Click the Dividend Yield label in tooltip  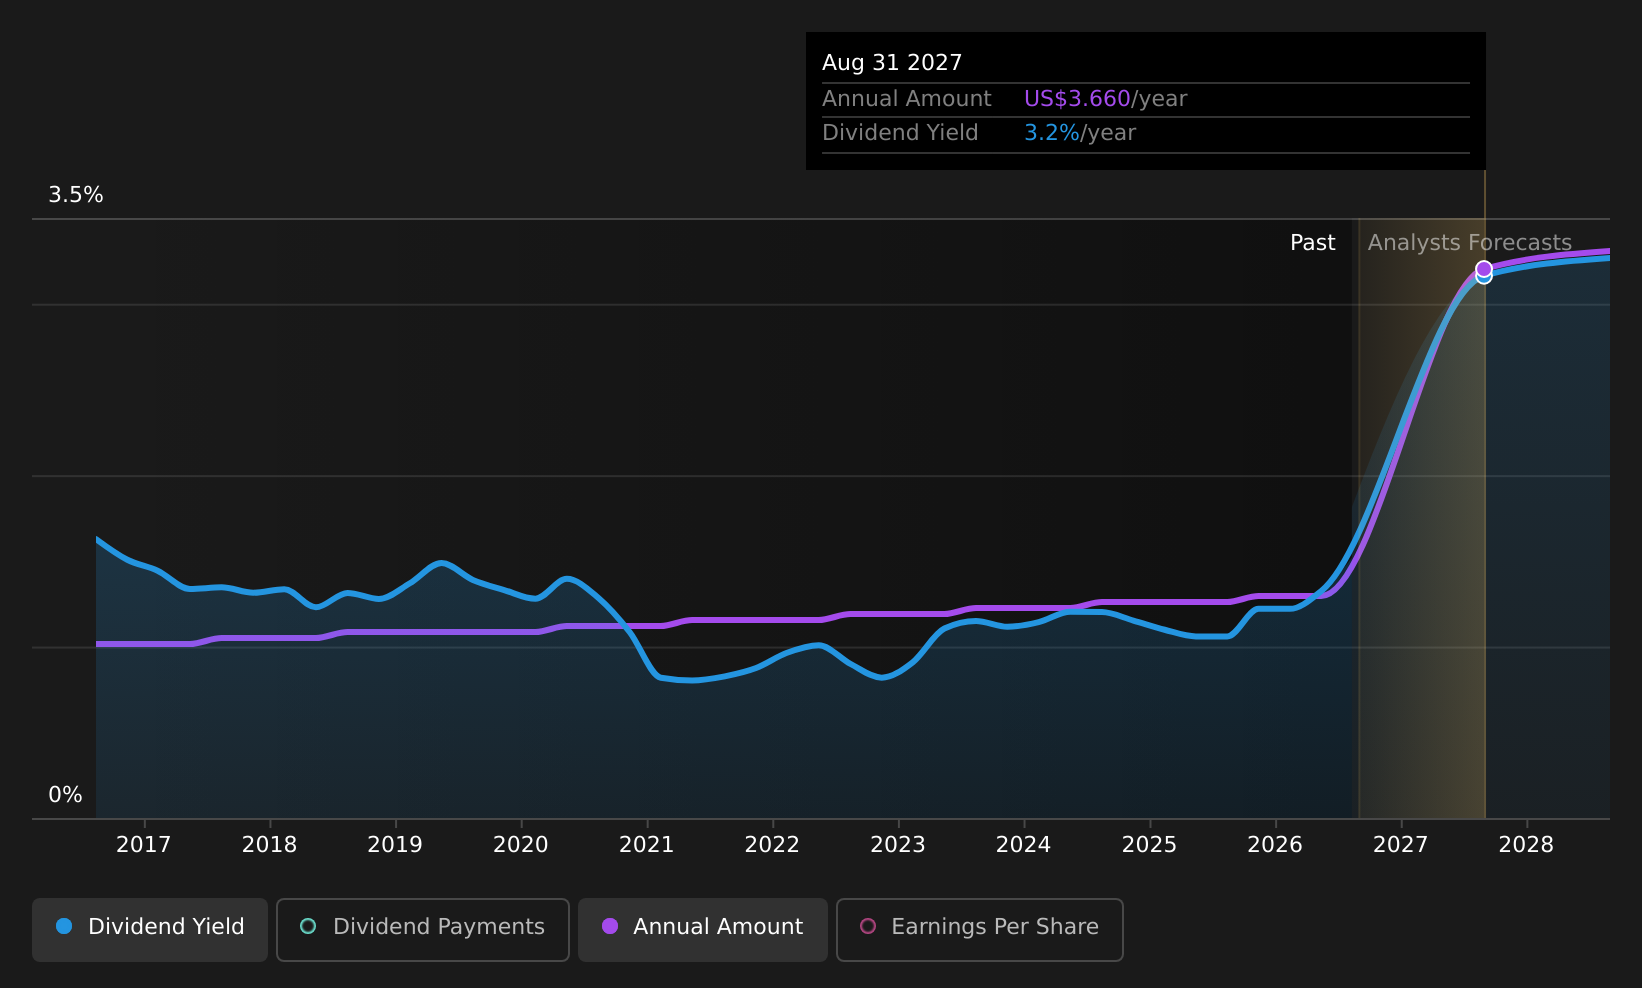[900, 133]
